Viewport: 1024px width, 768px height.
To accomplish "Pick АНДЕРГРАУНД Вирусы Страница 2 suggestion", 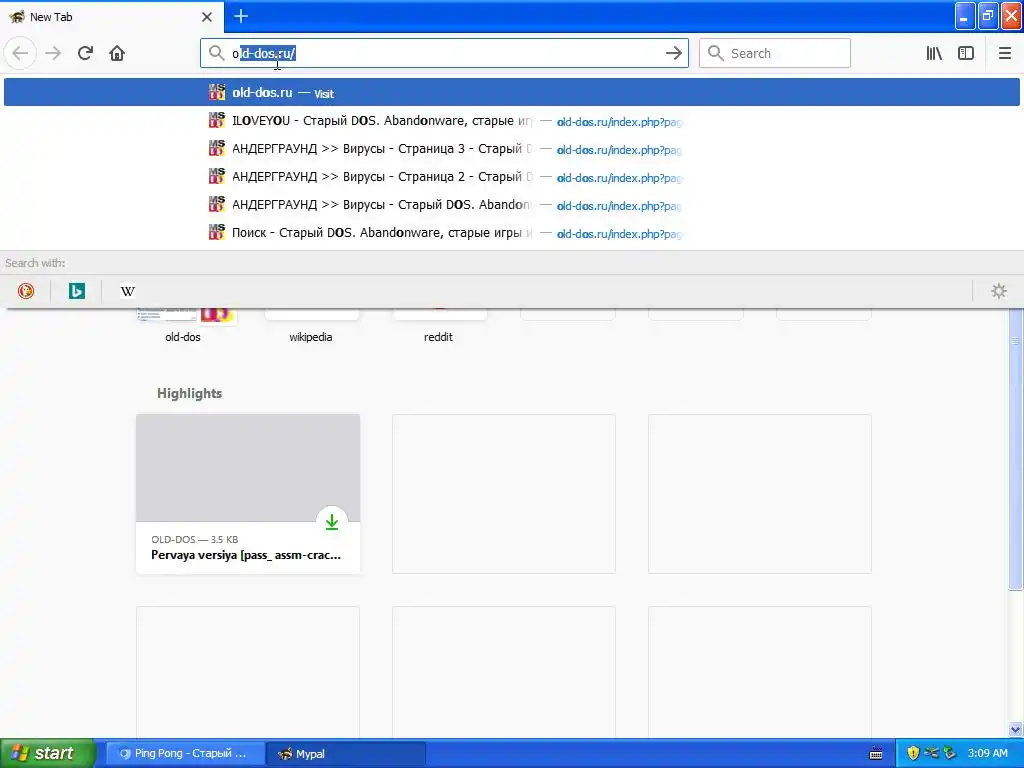I will pos(511,177).
